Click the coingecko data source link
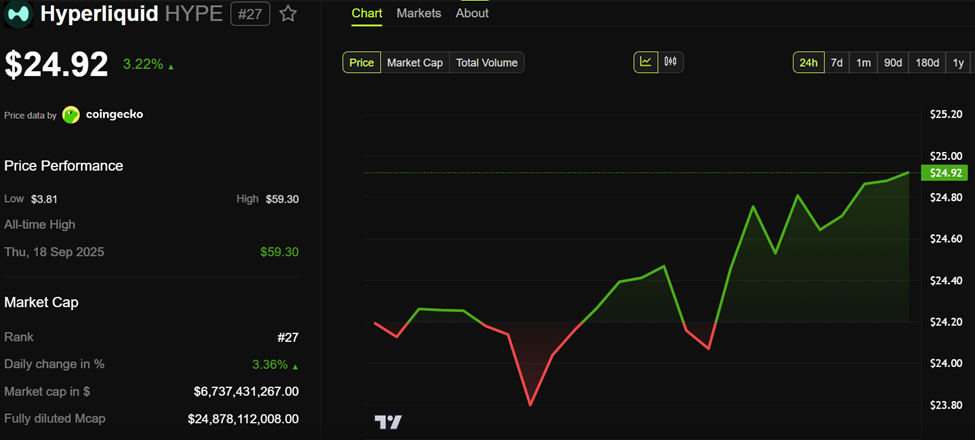 (x=114, y=115)
